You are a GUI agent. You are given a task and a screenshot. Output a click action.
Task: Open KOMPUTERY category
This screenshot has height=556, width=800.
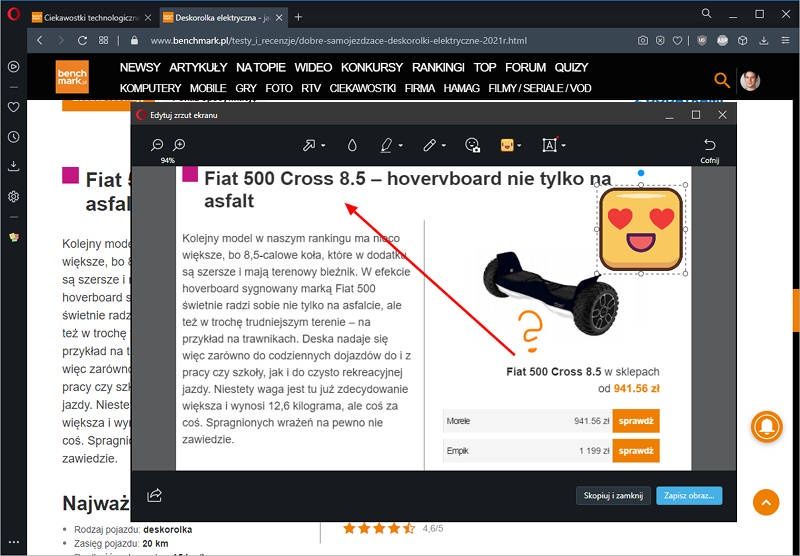[x=150, y=88]
